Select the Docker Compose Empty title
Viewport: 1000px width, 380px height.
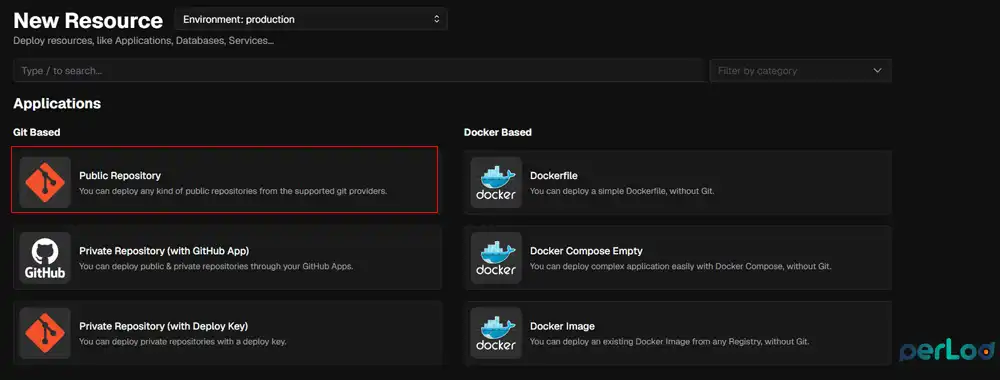click(x=586, y=251)
